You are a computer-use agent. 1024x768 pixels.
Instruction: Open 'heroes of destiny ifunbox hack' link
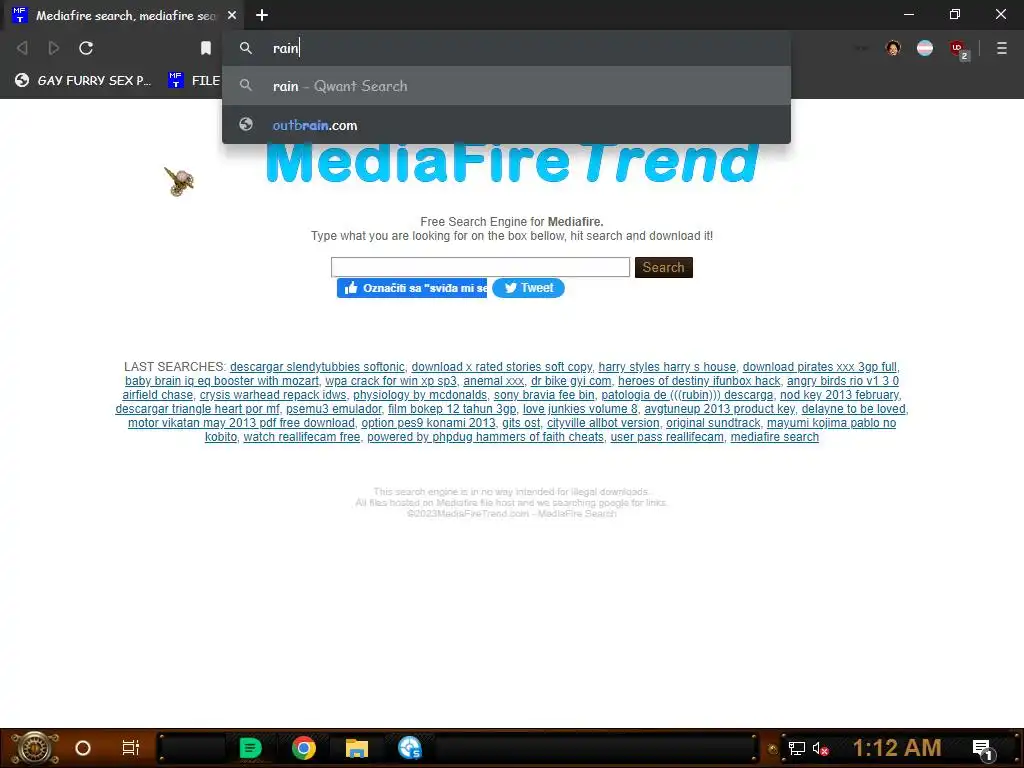699,381
